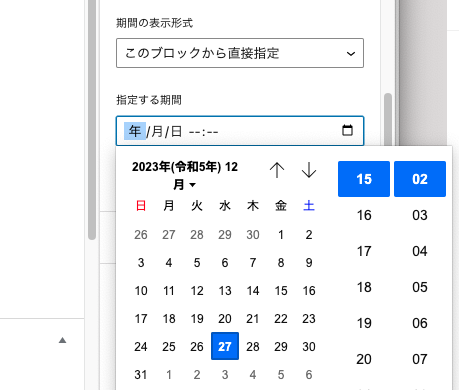The image size is (459, 390).
Task: Select the 月 segment in date field
Action: tap(157, 131)
